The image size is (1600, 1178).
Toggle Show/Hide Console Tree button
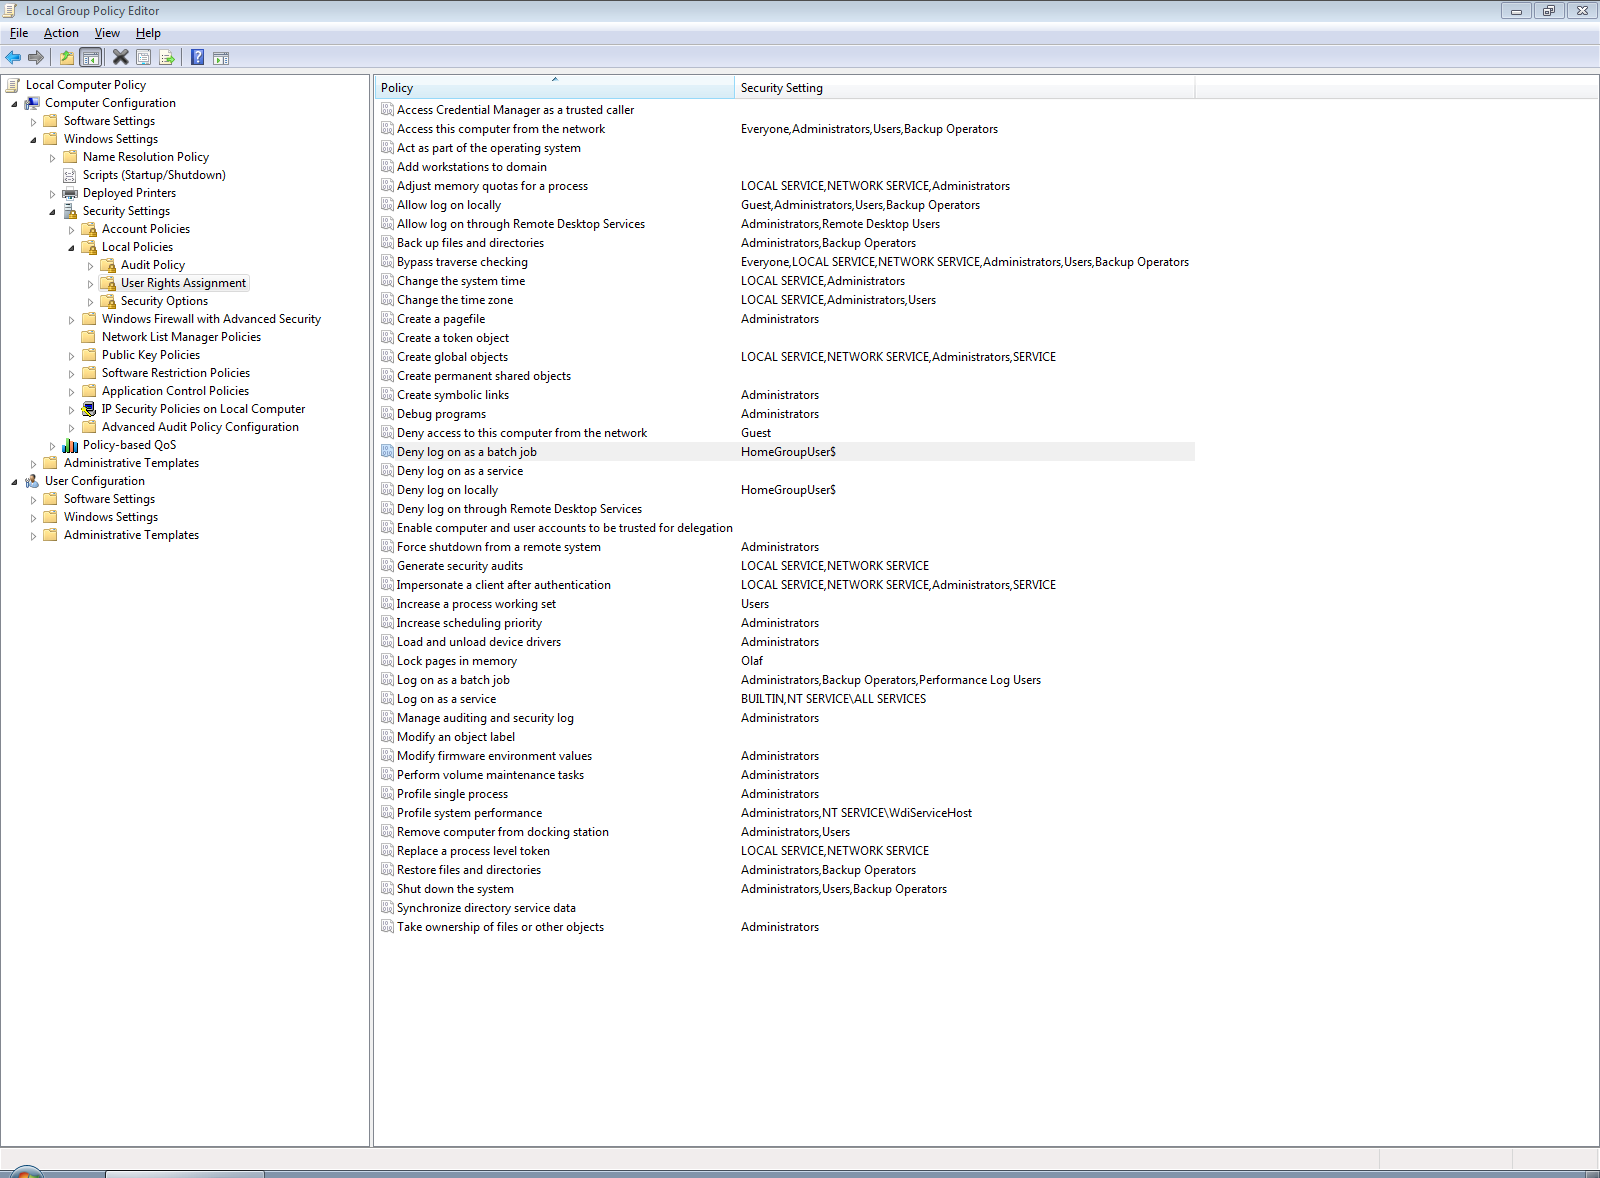(x=91, y=58)
